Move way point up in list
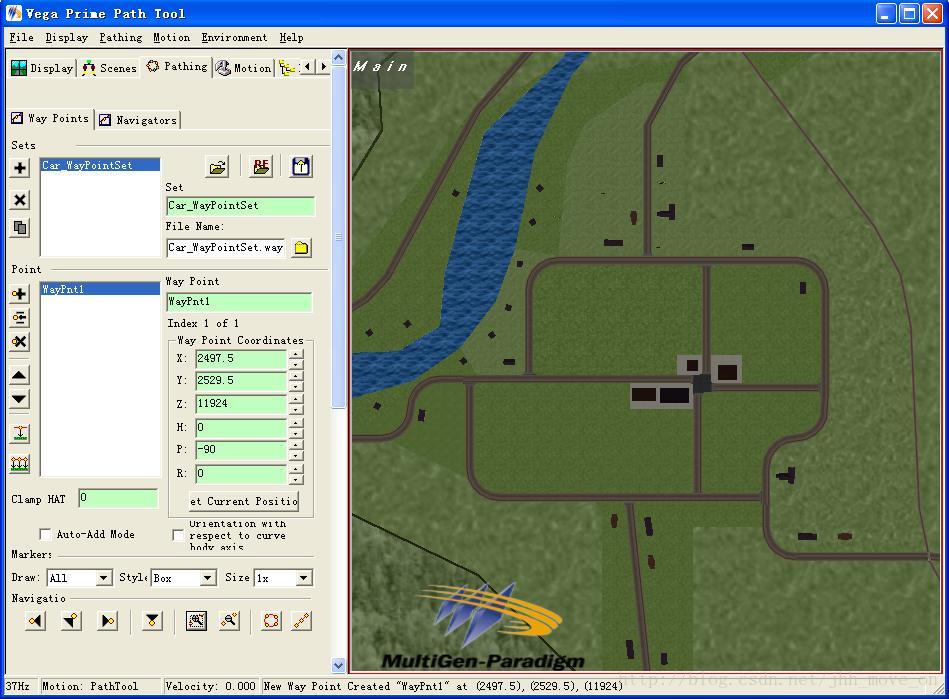 19,375
